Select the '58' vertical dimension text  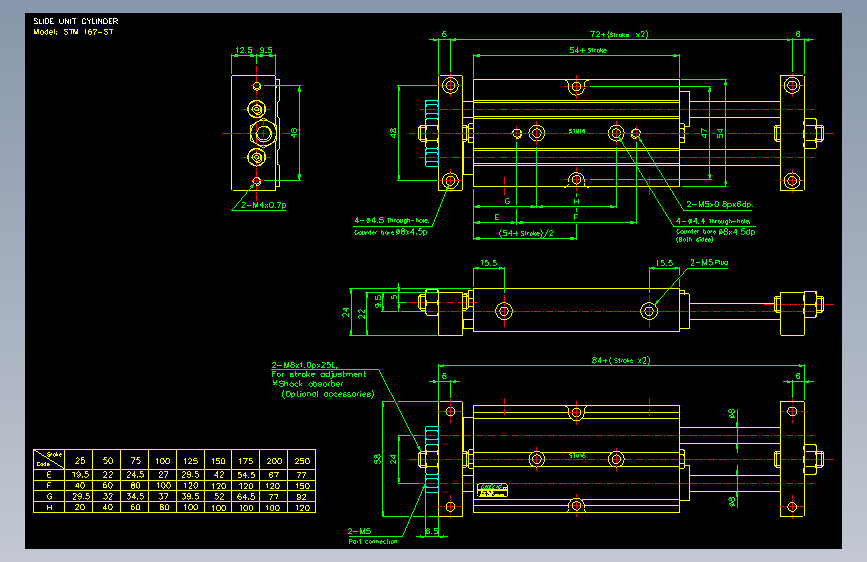point(378,459)
